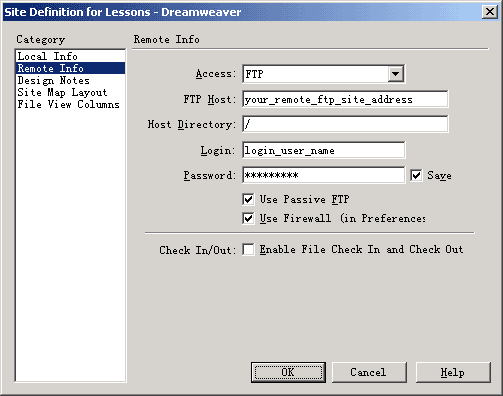Image resolution: width=503 pixels, height=396 pixels.
Task: Confirm with the OK button
Action: point(288,372)
